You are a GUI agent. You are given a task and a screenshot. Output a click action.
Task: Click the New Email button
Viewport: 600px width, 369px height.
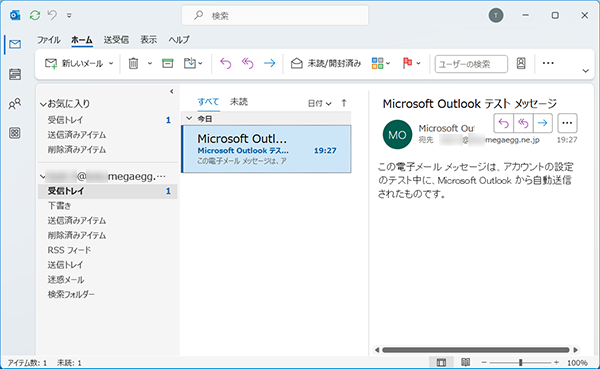(74, 64)
